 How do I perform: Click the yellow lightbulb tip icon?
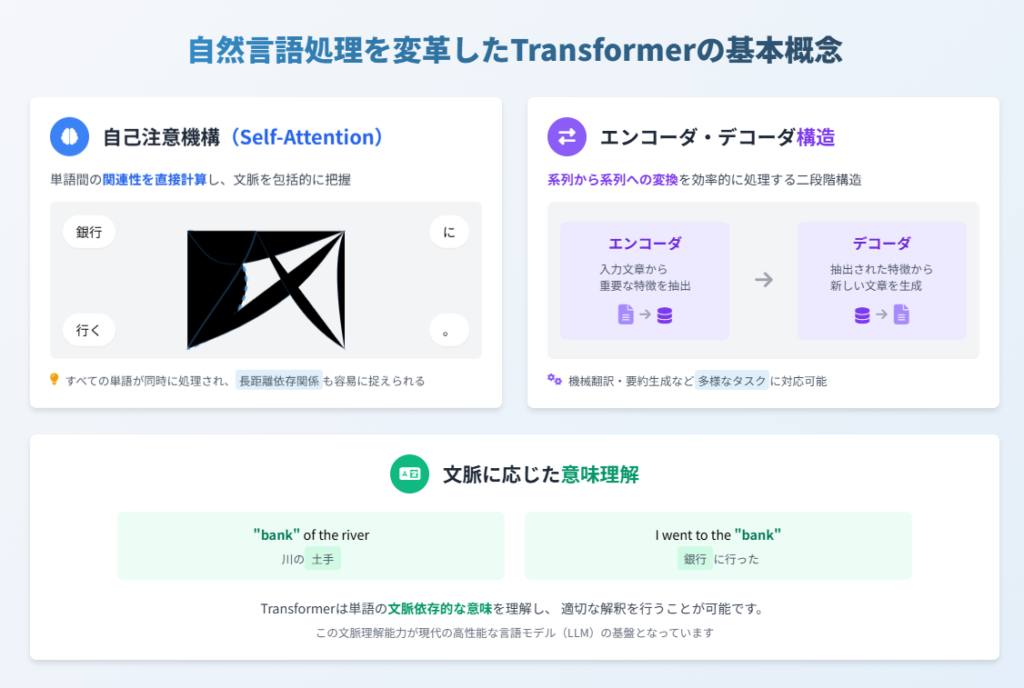(54, 379)
